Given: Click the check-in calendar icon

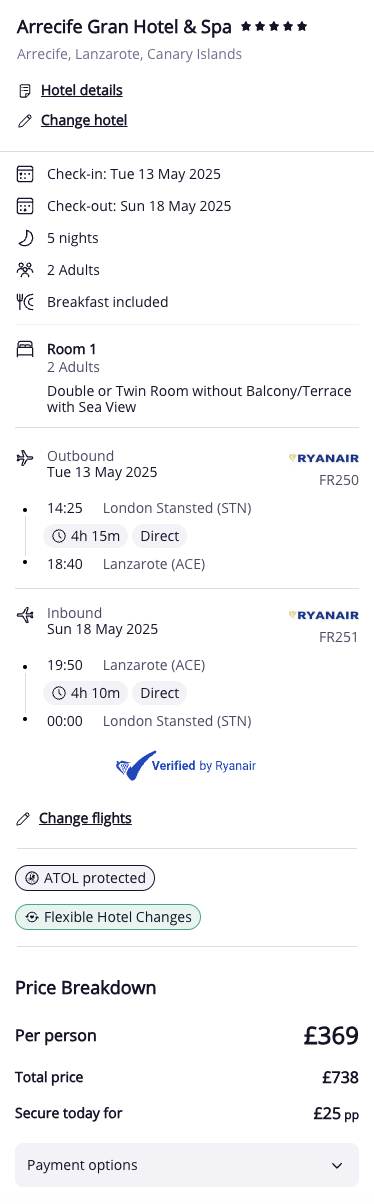Looking at the screenshot, I should pos(25,174).
